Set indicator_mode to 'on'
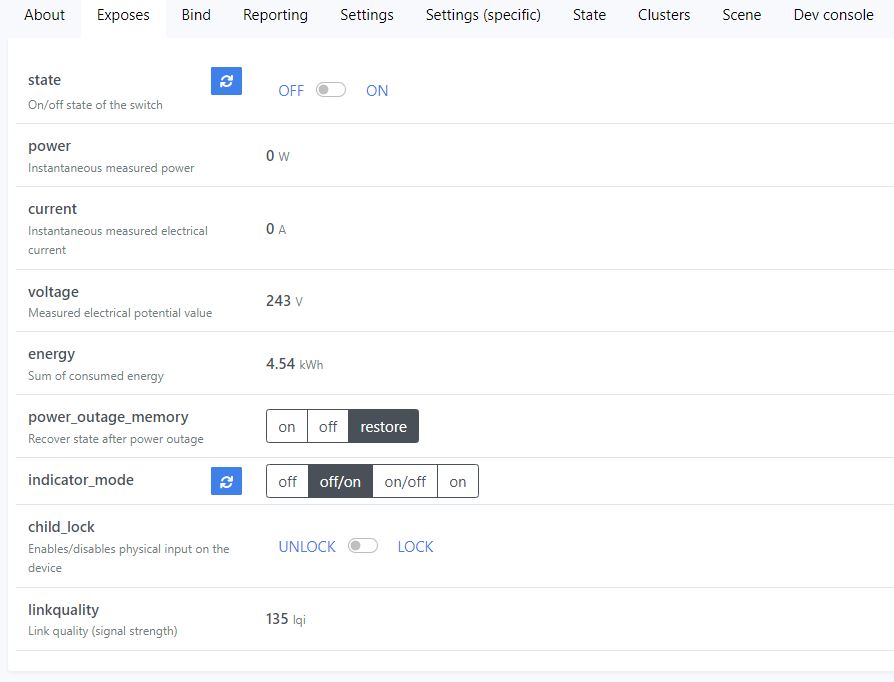Image resolution: width=894 pixels, height=682 pixels. (458, 481)
